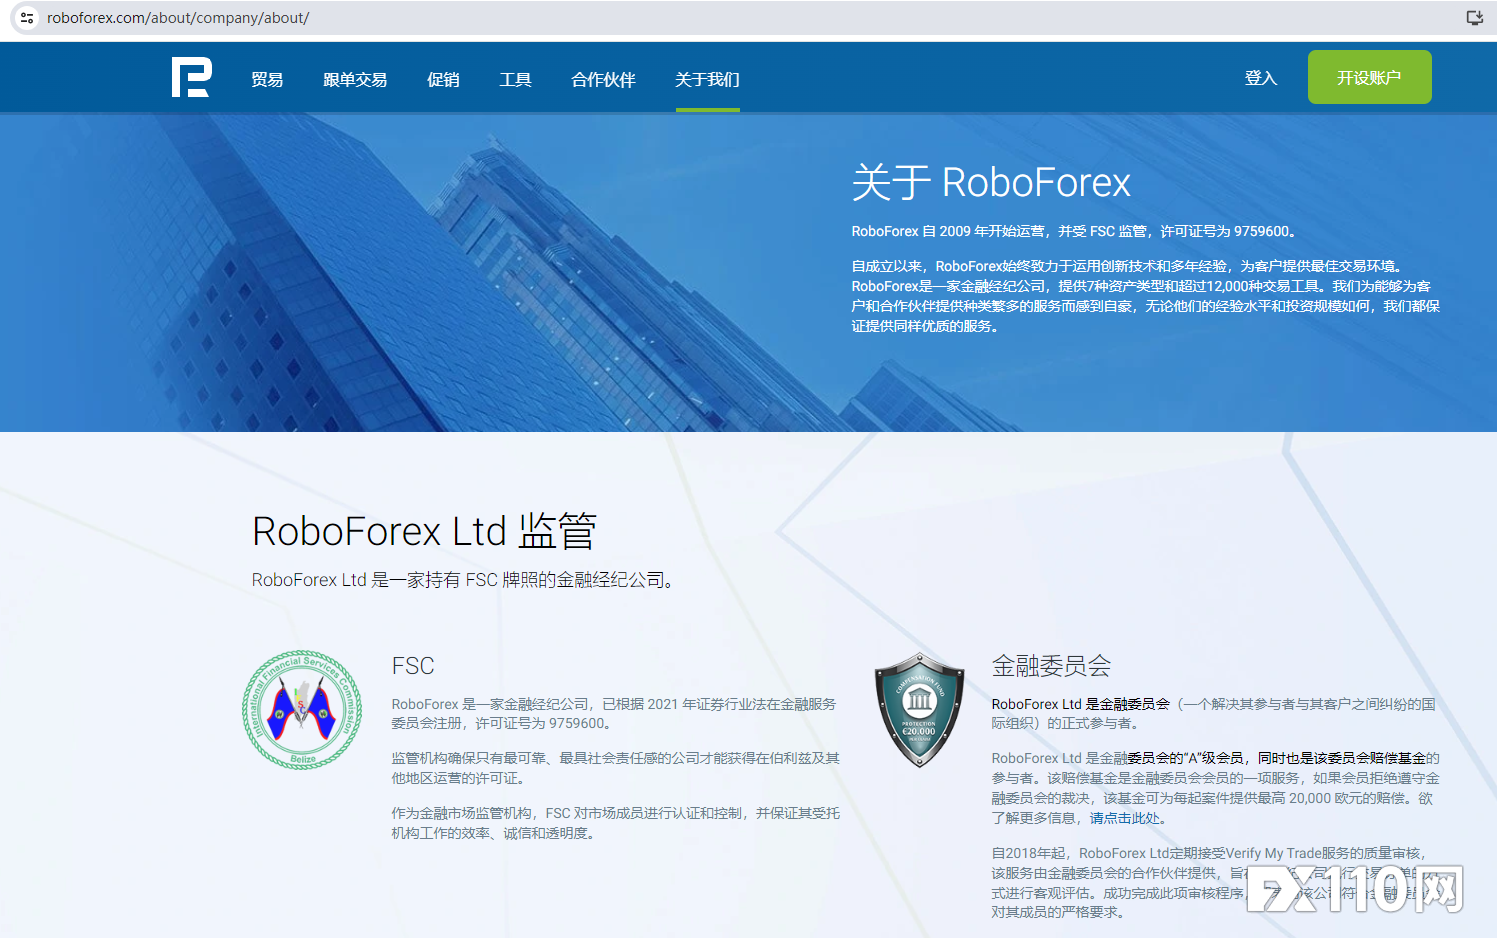The width and height of the screenshot is (1497, 938).
Task: Click paragraph starting 'RoboForex Ltd 是金融委员会的"A"级会员'
Action: (1216, 788)
